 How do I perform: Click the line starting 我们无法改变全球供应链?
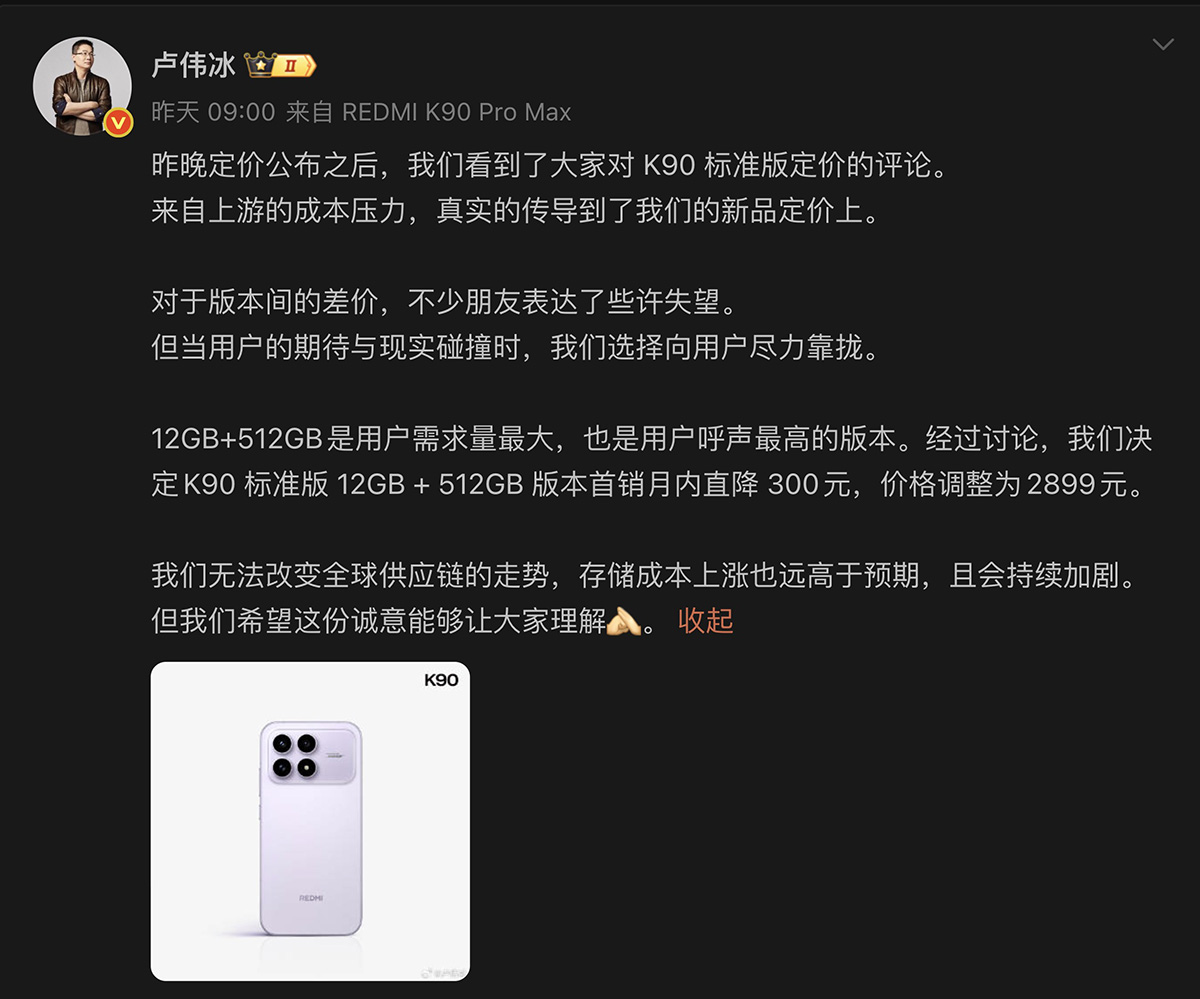[x=645, y=575]
